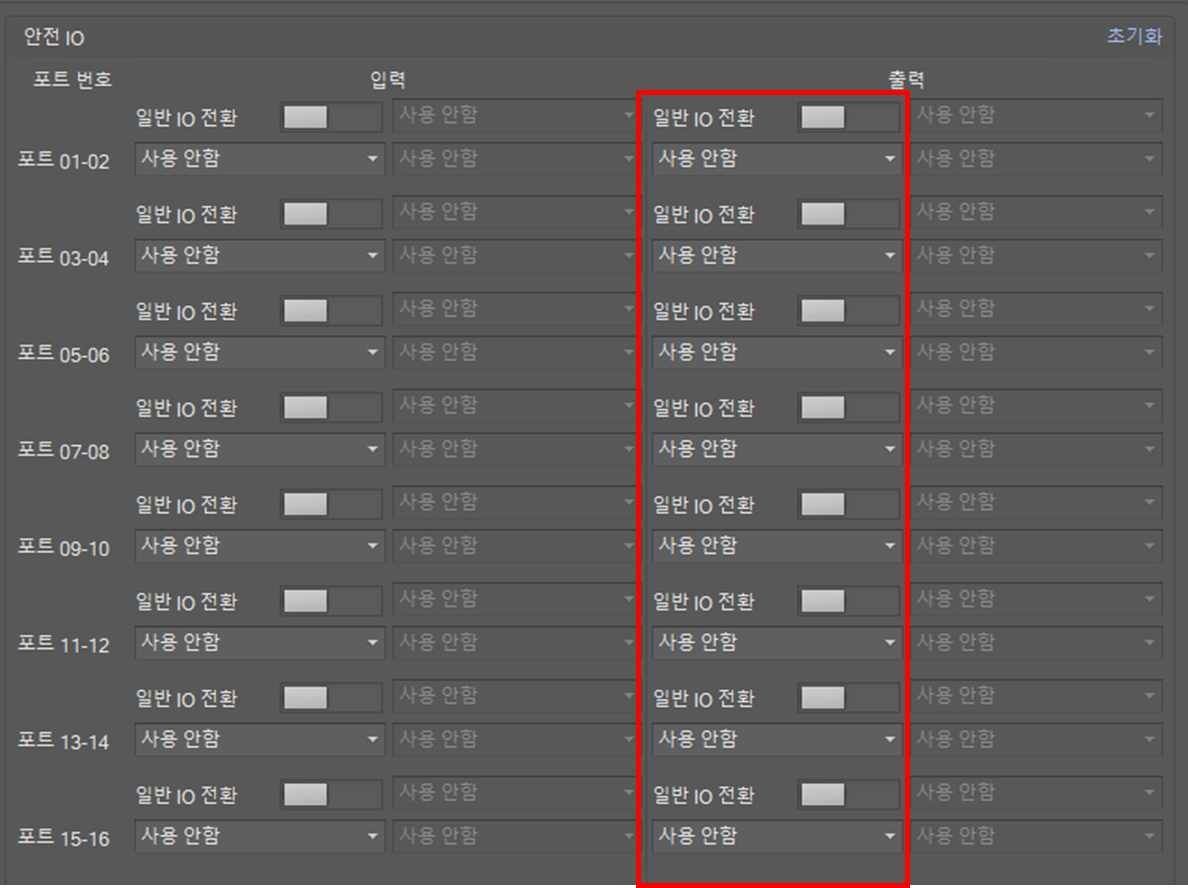Open output dropdown for 포트 05-06
The width and height of the screenshot is (1188, 888).
coord(777,352)
